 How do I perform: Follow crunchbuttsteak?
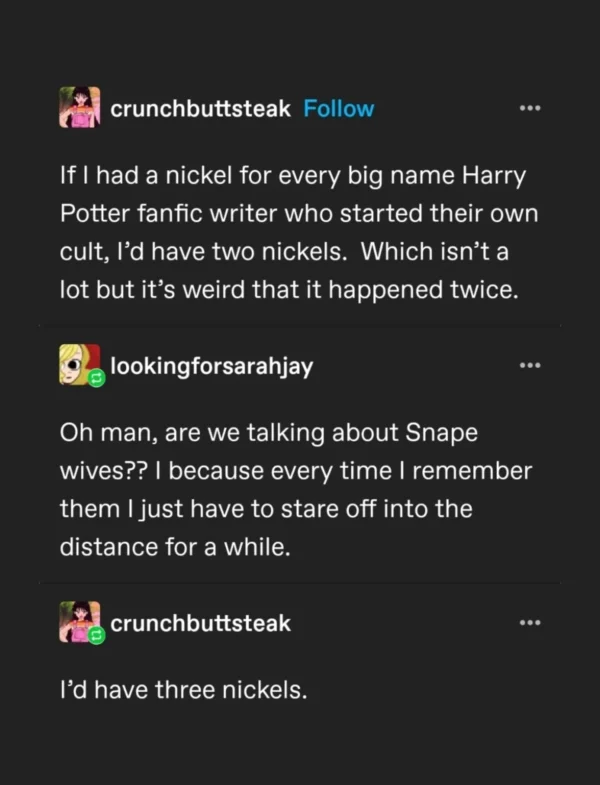point(338,108)
